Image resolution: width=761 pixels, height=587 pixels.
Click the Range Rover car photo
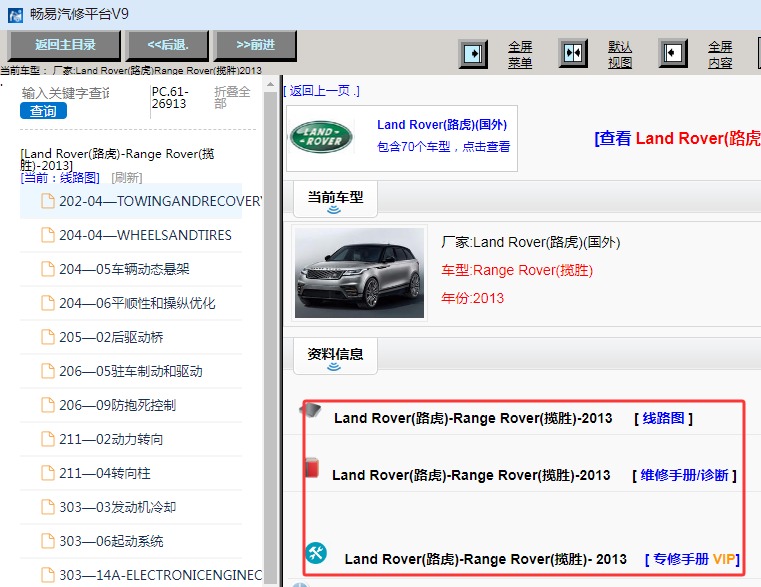(x=359, y=273)
